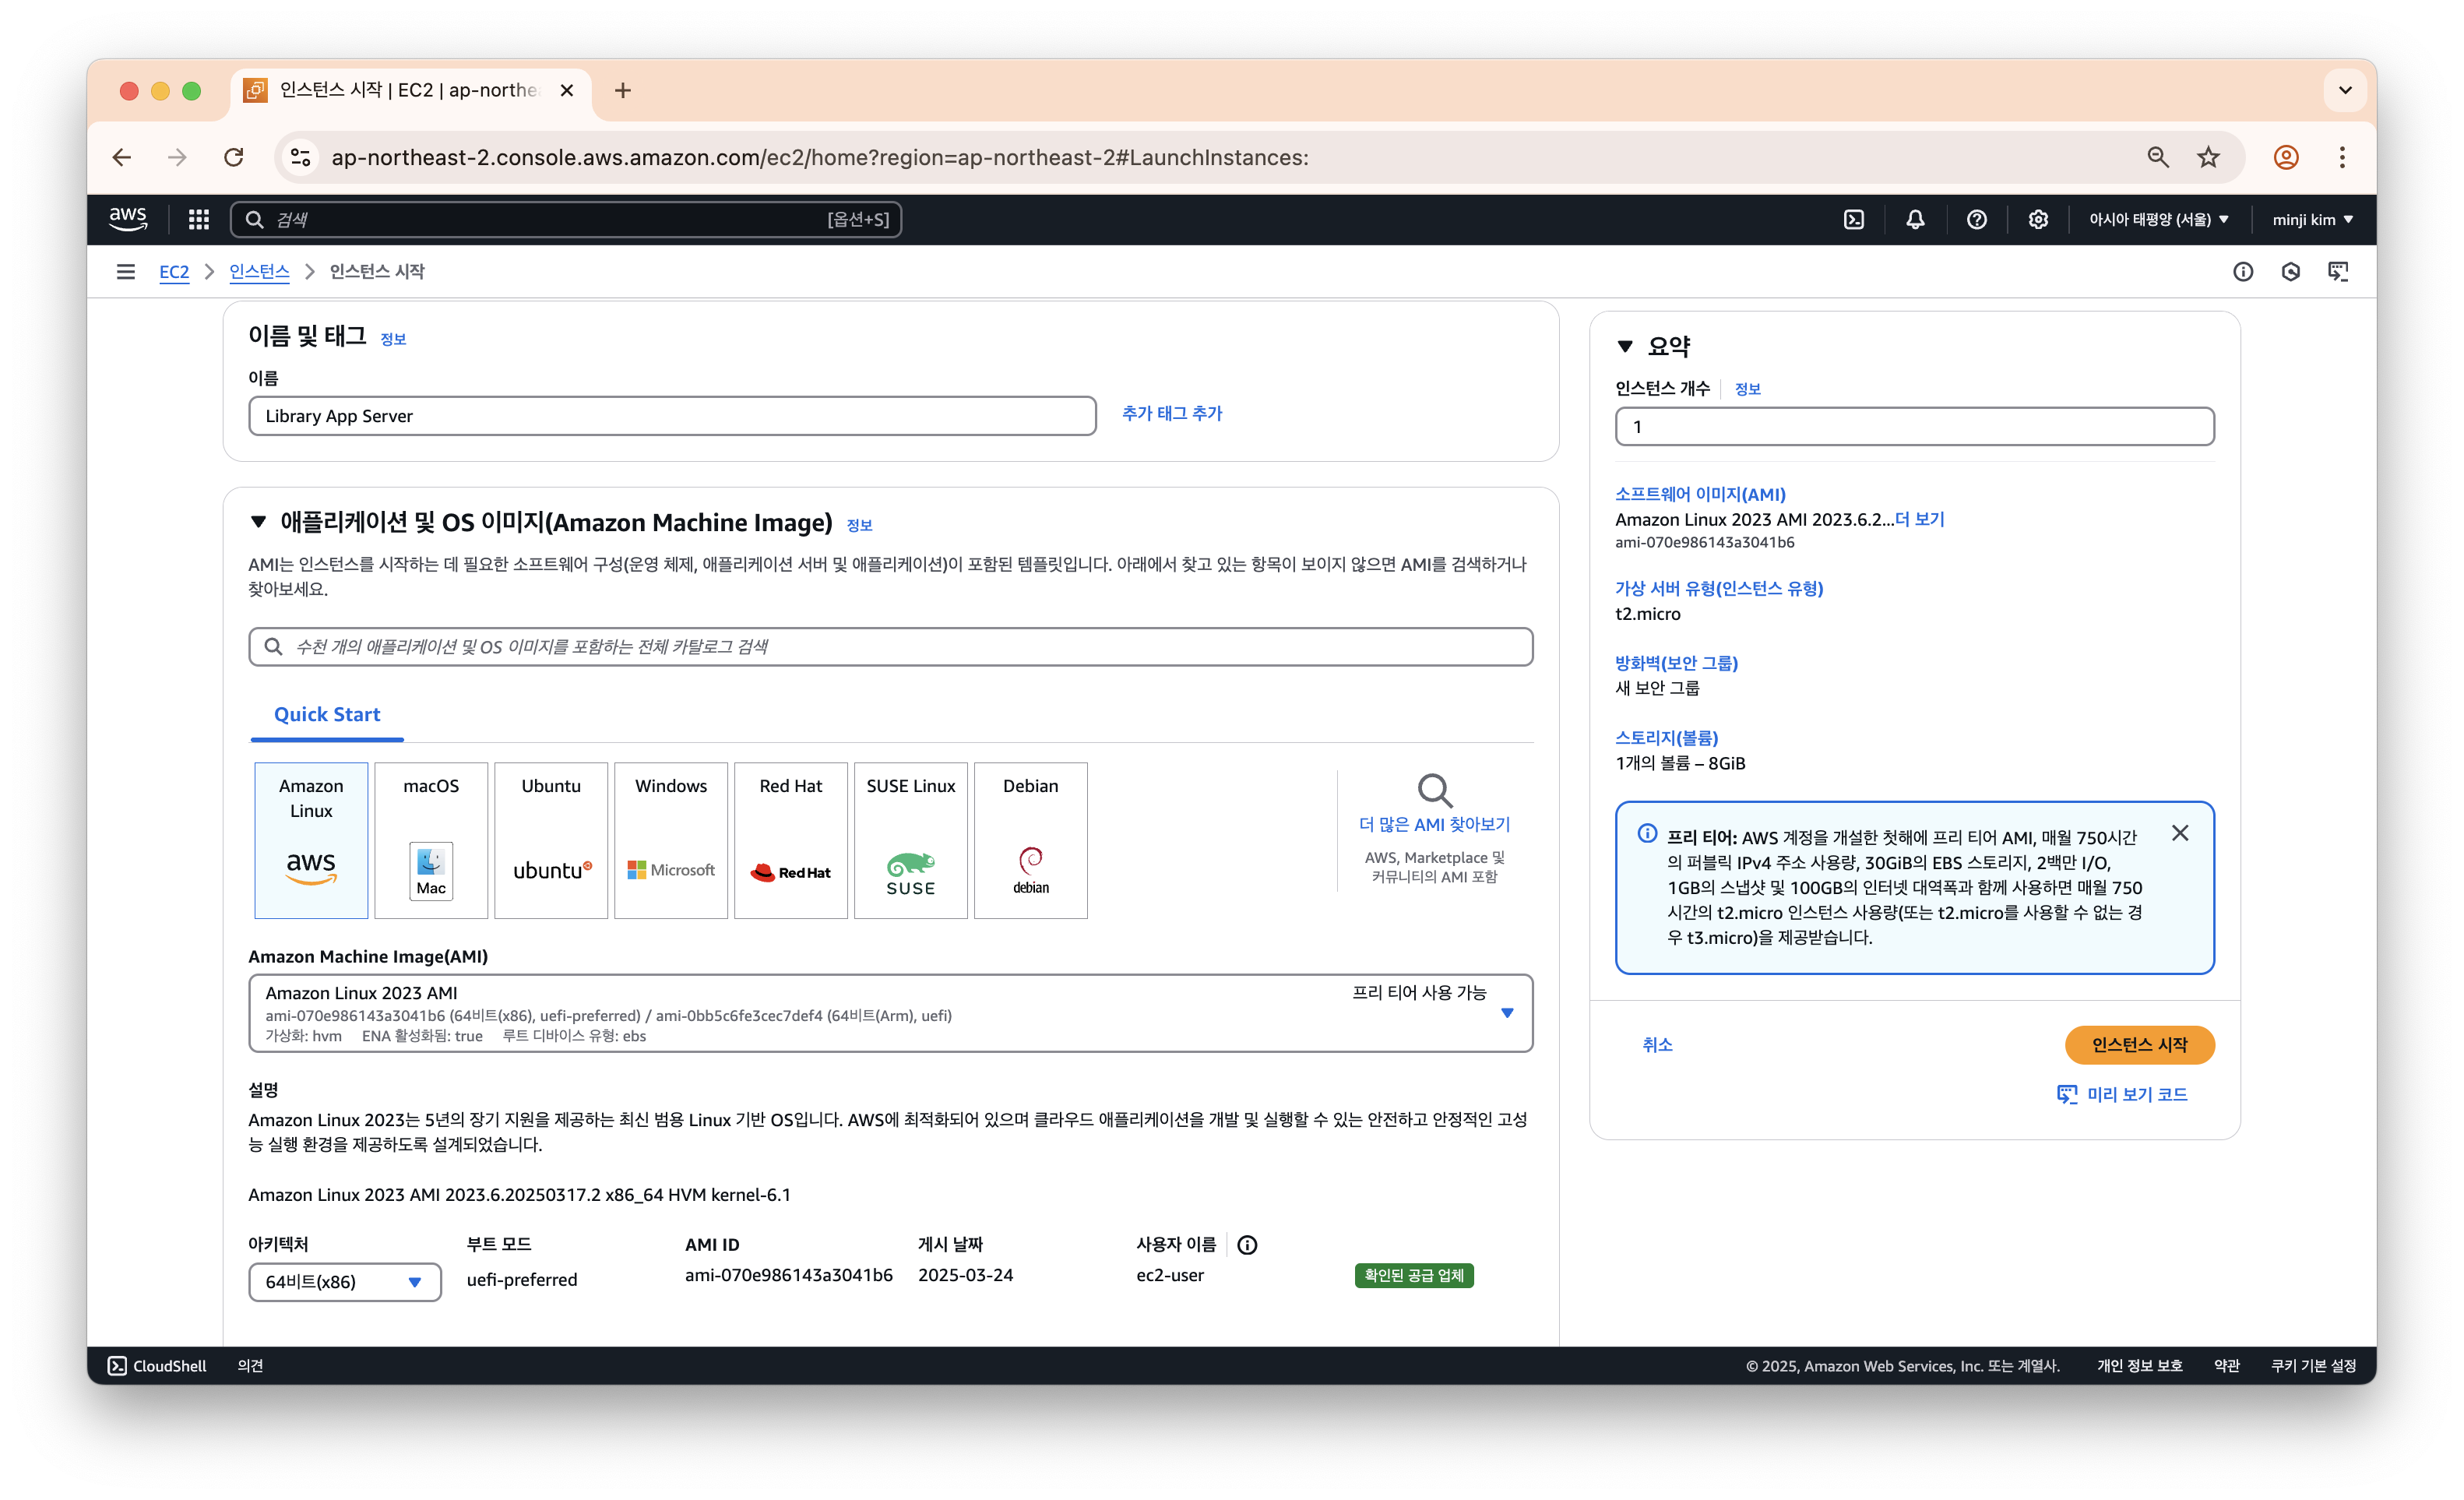2464x1500 pixels.
Task: Select the Windows quick start tile
Action: pos(671,840)
